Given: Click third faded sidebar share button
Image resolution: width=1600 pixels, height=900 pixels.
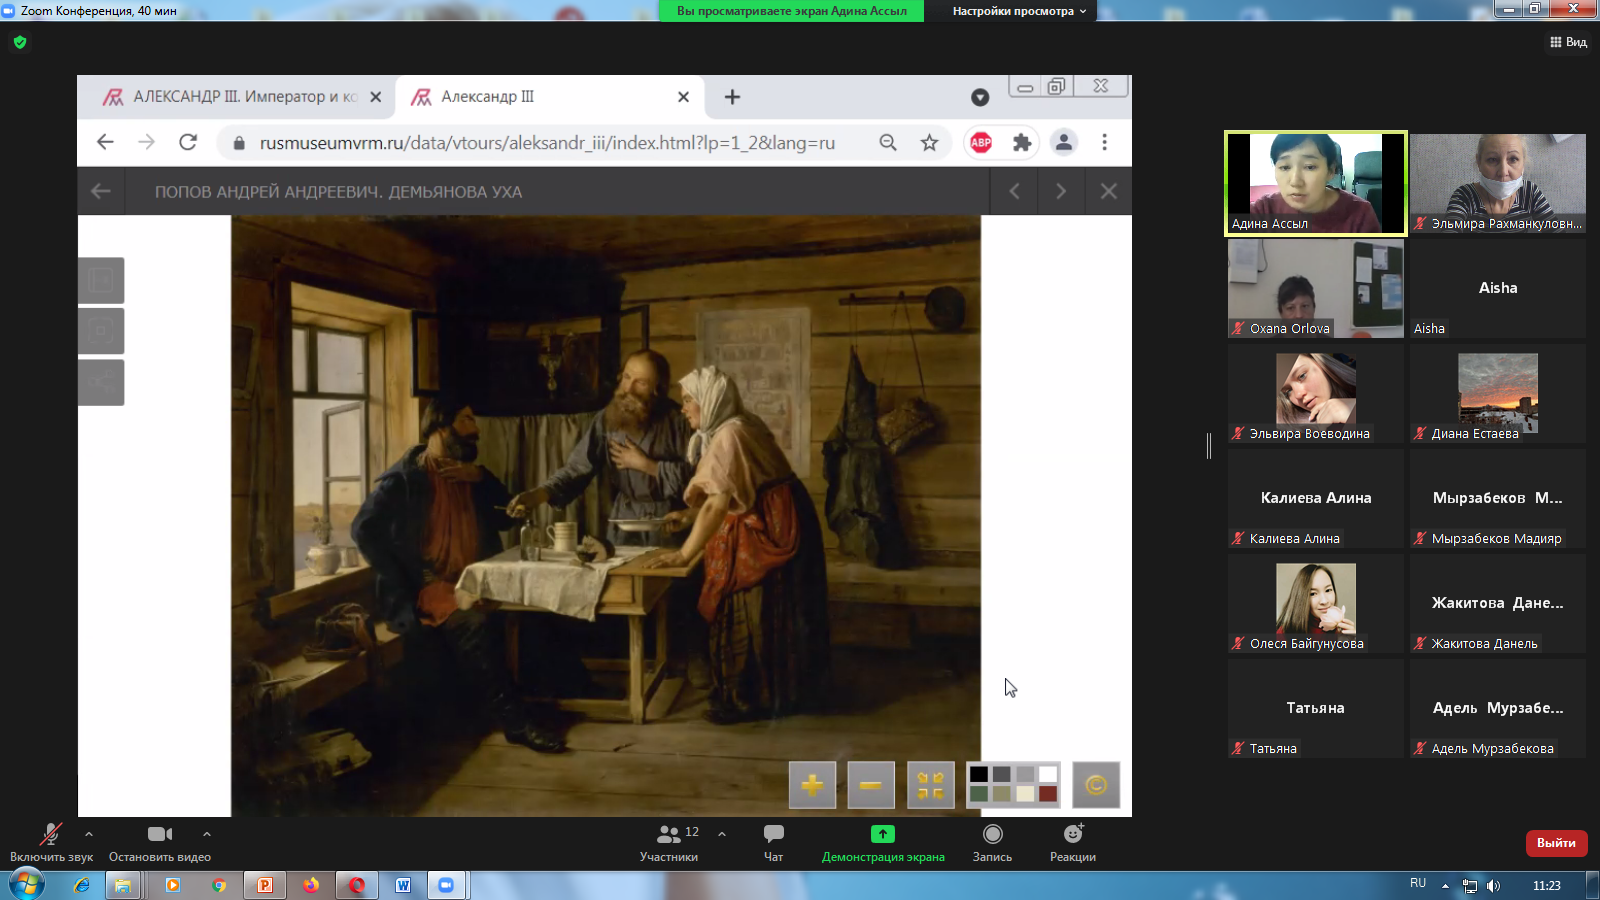Looking at the screenshot, I should coord(101,382).
